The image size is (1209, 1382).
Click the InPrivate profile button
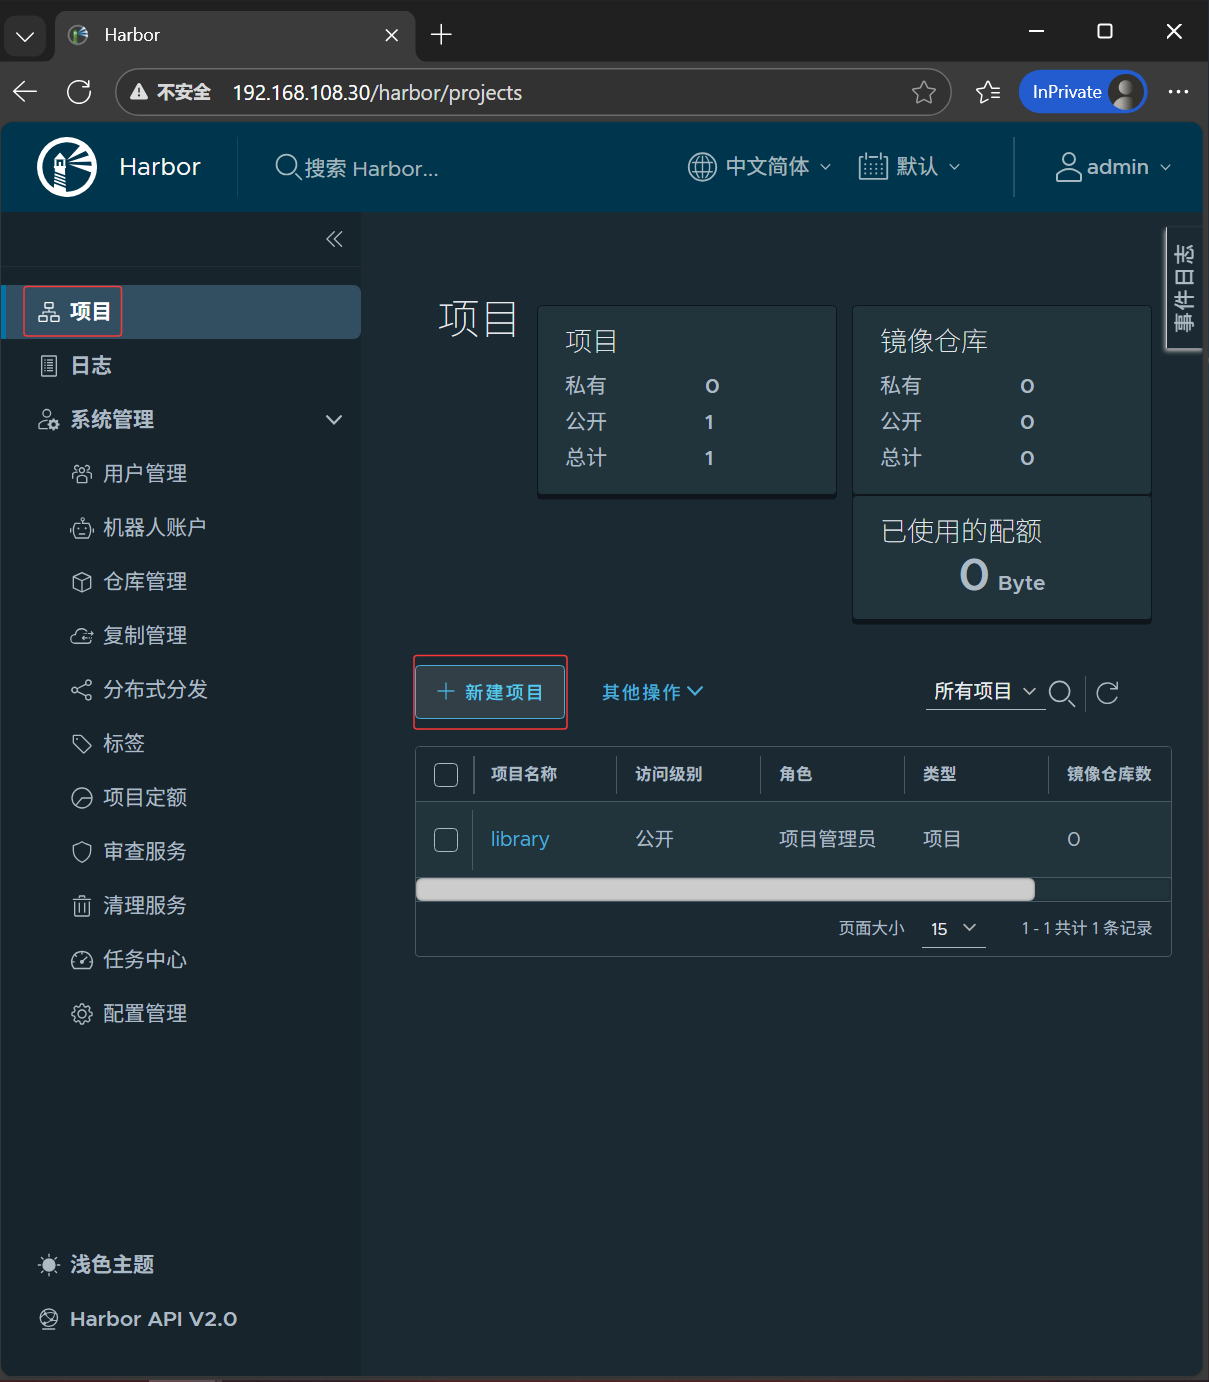tap(1083, 92)
